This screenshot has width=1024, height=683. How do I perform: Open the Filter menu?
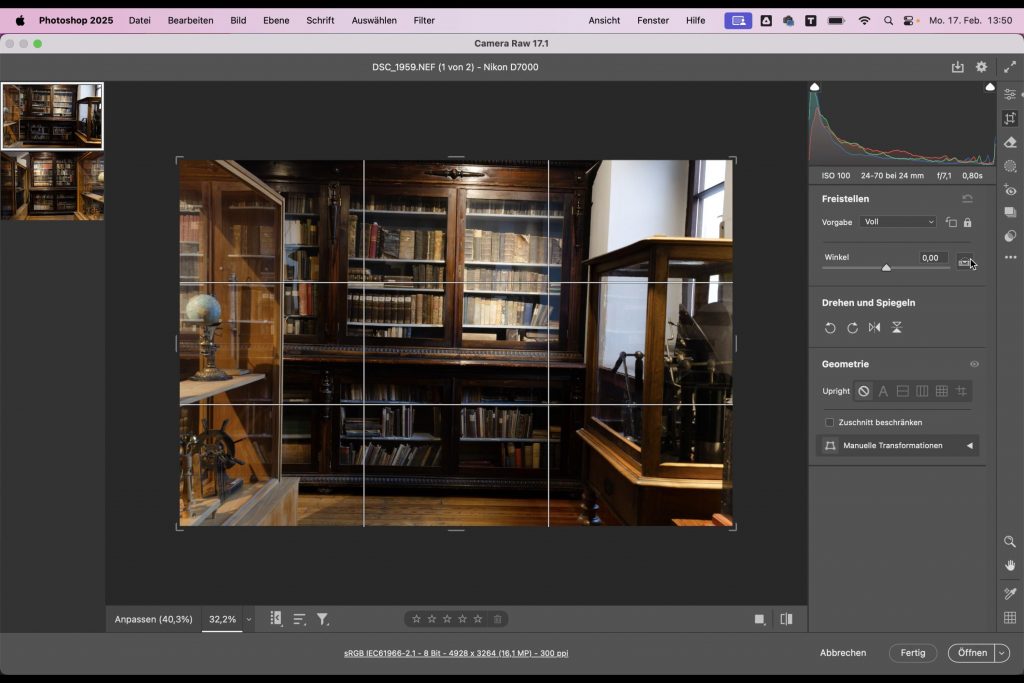tap(424, 20)
